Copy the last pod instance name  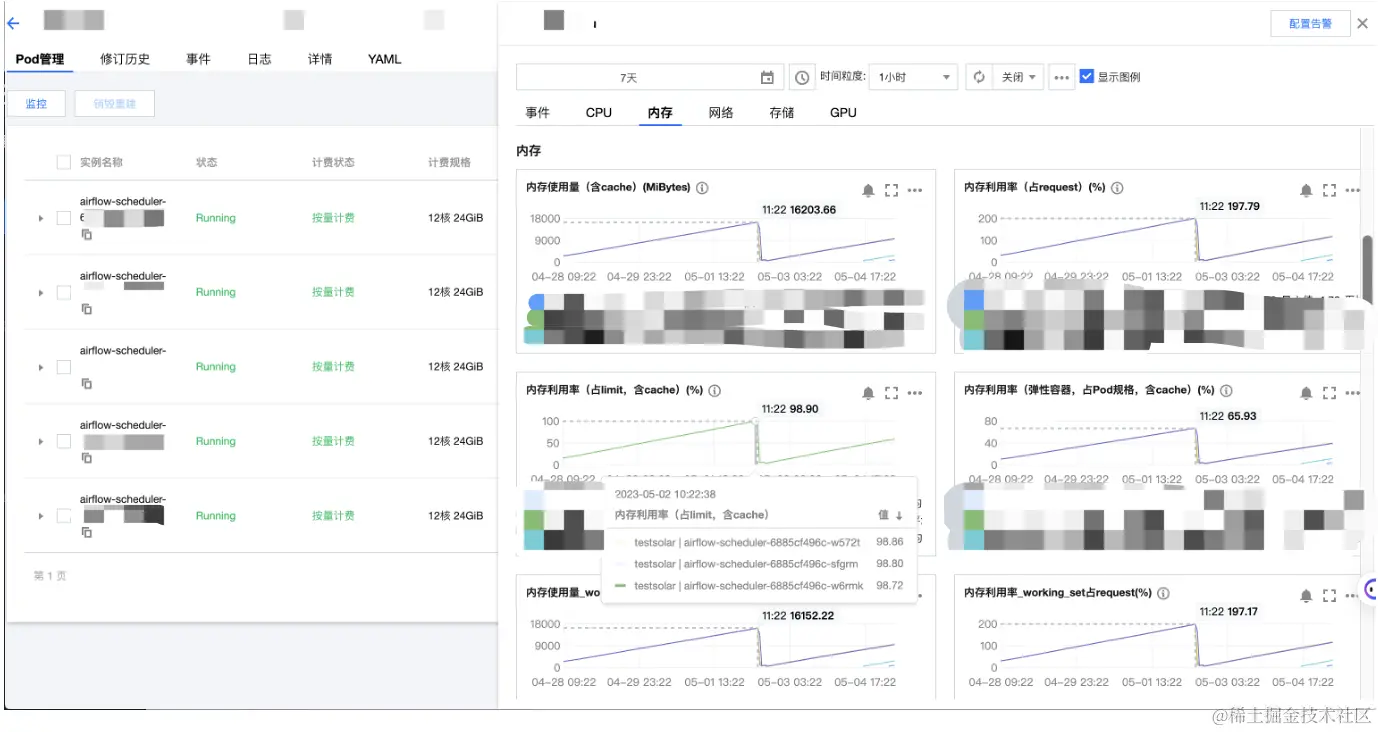[x=86, y=533]
